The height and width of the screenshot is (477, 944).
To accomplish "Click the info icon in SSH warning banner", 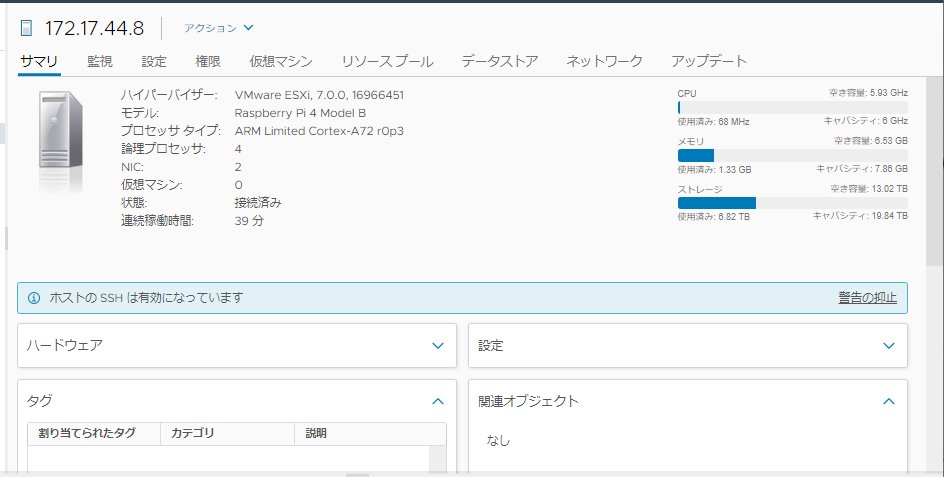I will coord(34,298).
